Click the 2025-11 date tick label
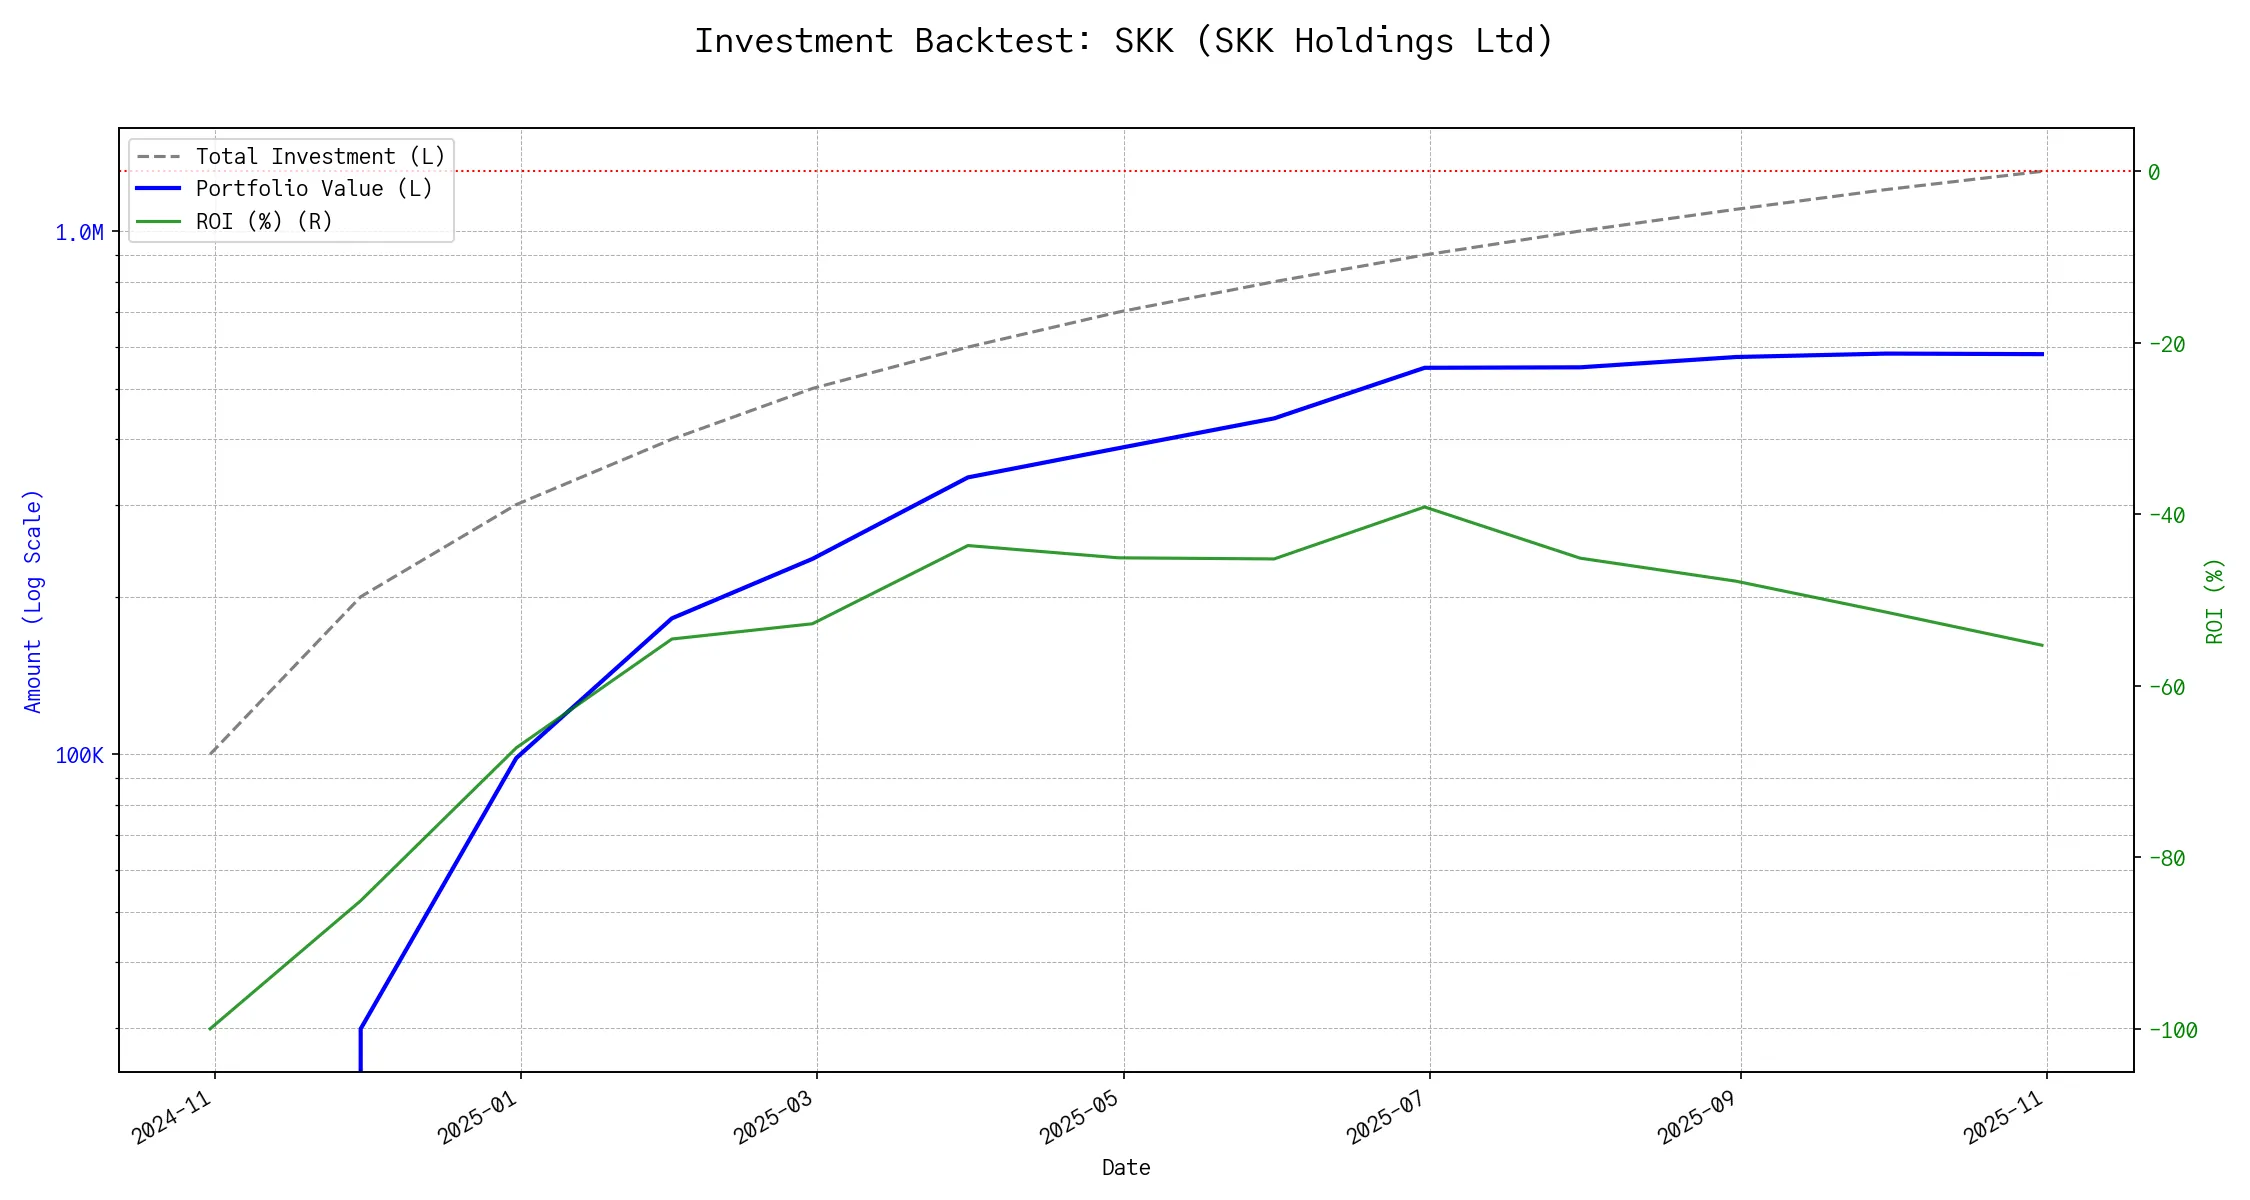The image size is (2250, 1200). pyautogui.click(x=2004, y=1117)
